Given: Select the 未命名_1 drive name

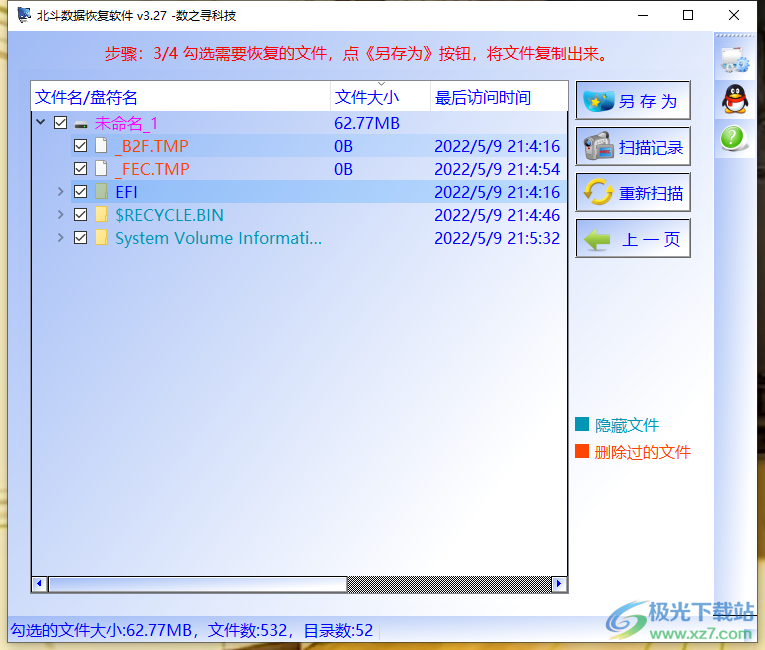Looking at the screenshot, I should point(126,123).
